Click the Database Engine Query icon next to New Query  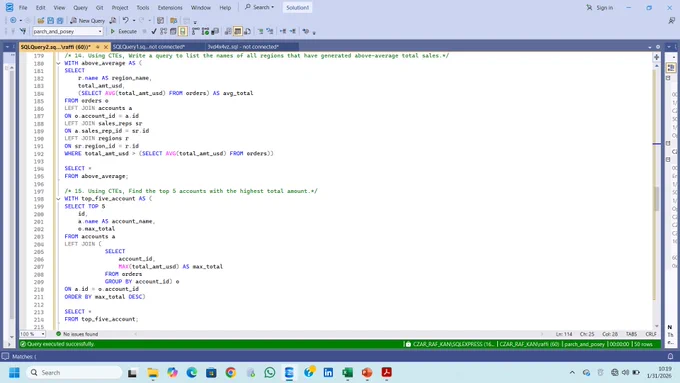113,20
